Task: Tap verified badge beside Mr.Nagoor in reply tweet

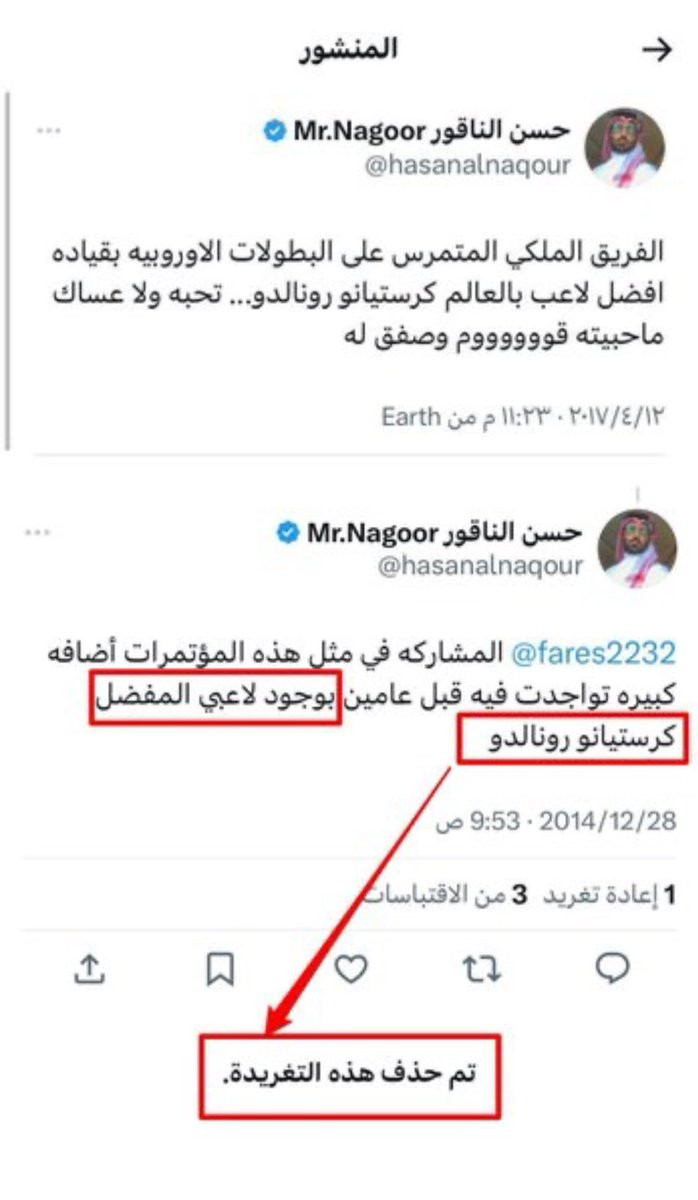Action: coord(288,533)
